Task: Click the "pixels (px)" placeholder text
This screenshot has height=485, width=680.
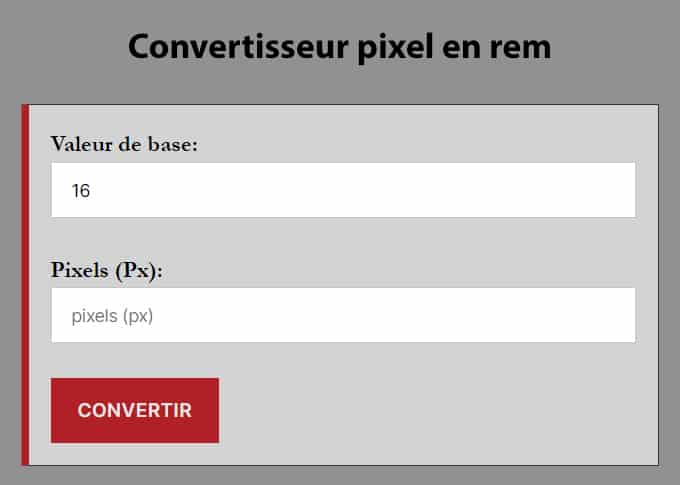Action: (x=112, y=316)
